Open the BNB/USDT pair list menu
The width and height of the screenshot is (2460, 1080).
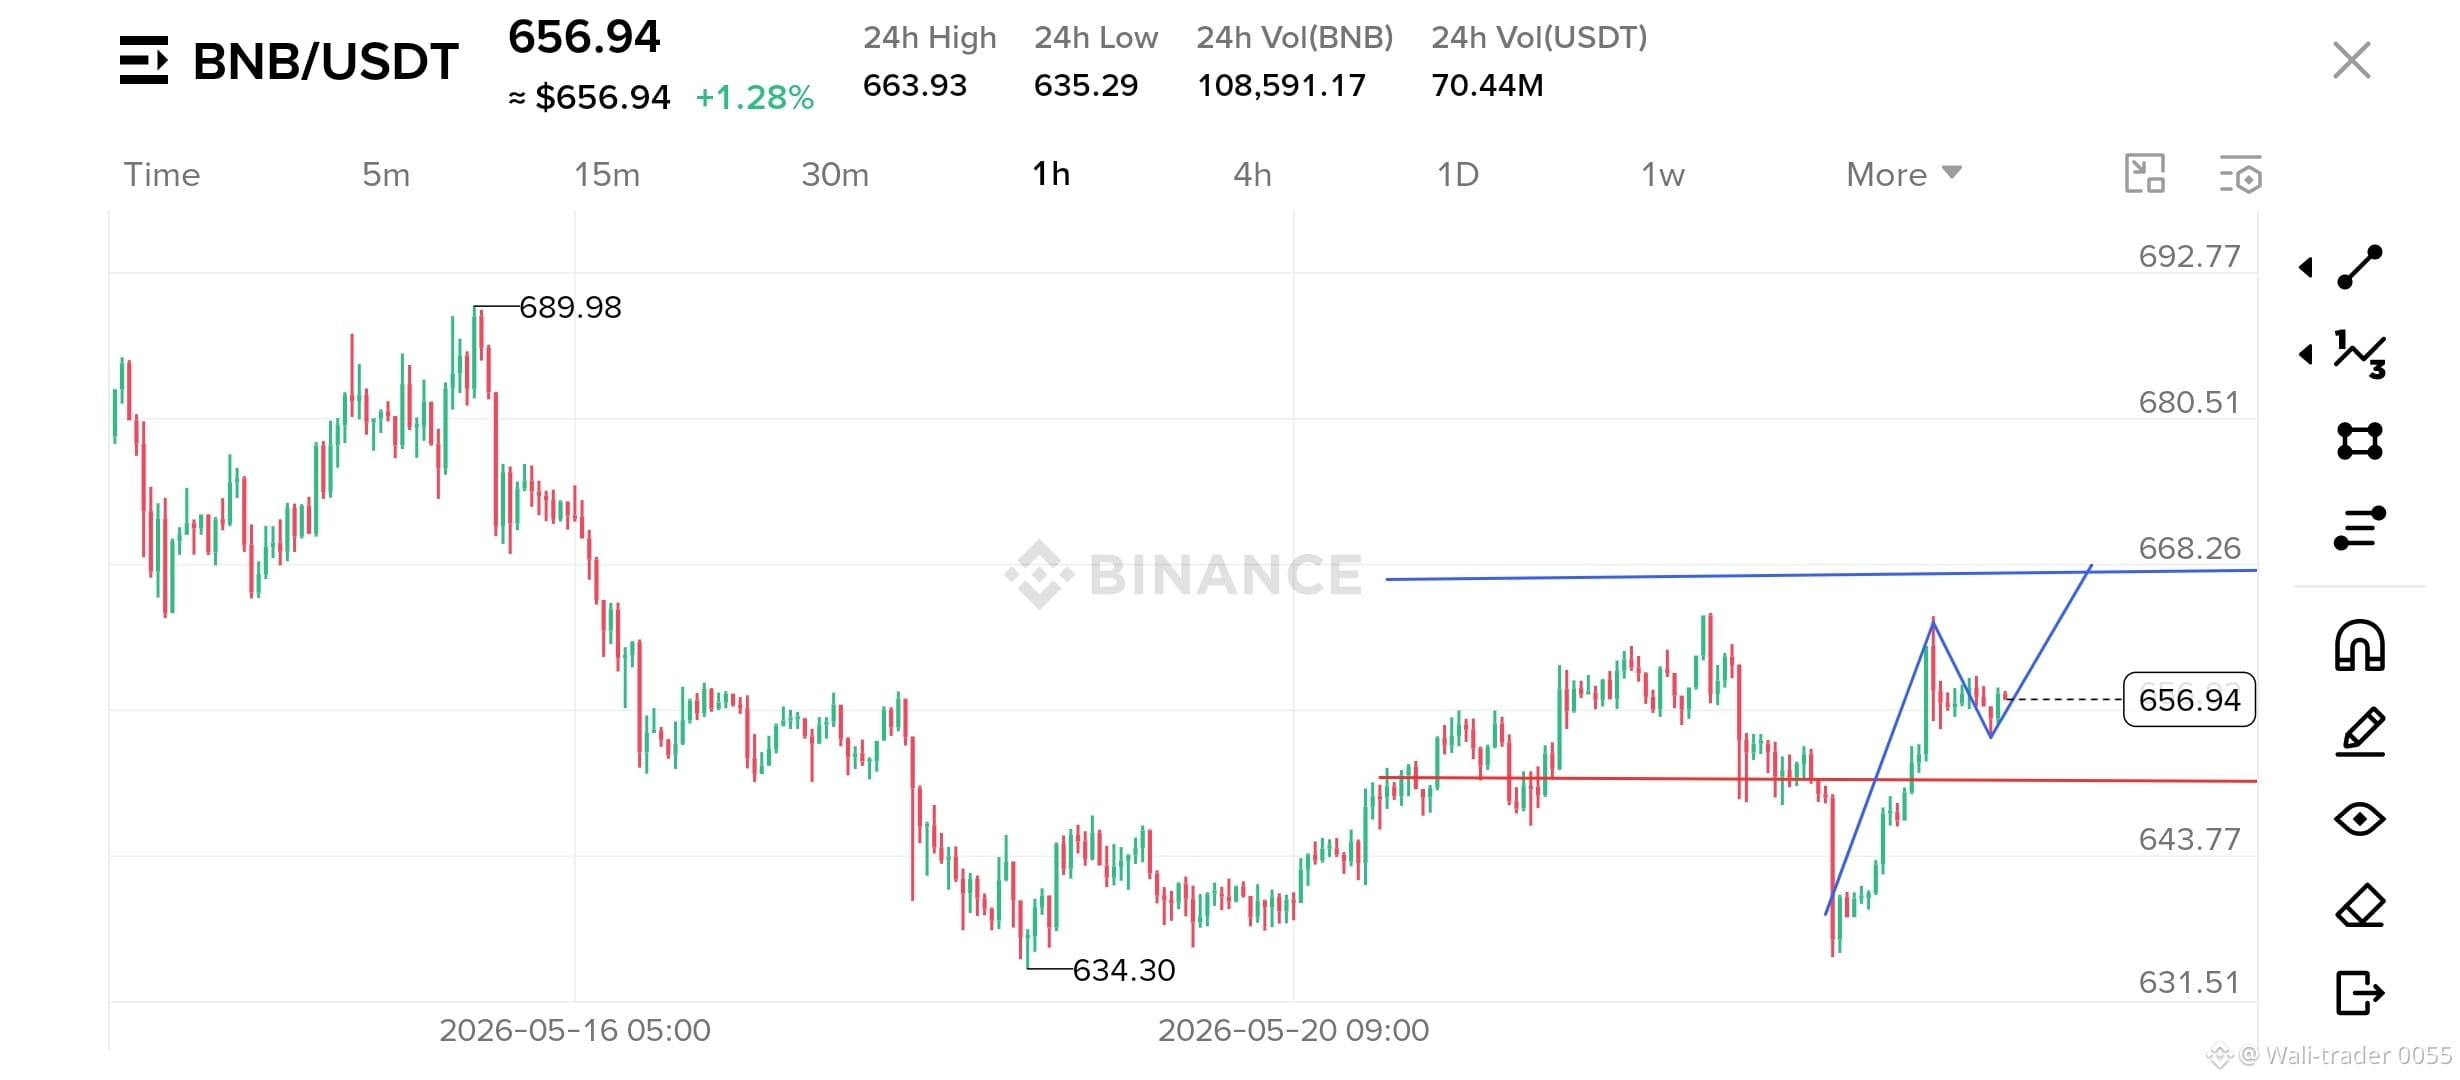tap(144, 60)
